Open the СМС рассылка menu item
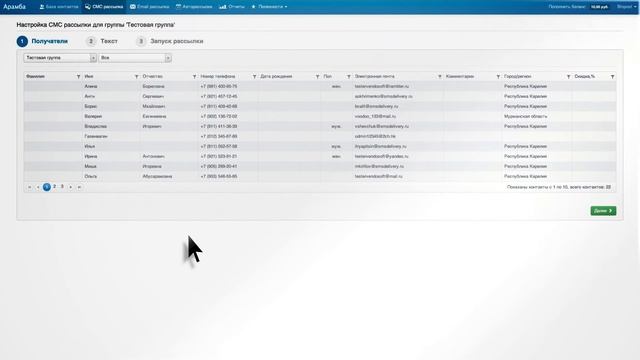This screenshot has width=640, height=360. coord(104,7)
